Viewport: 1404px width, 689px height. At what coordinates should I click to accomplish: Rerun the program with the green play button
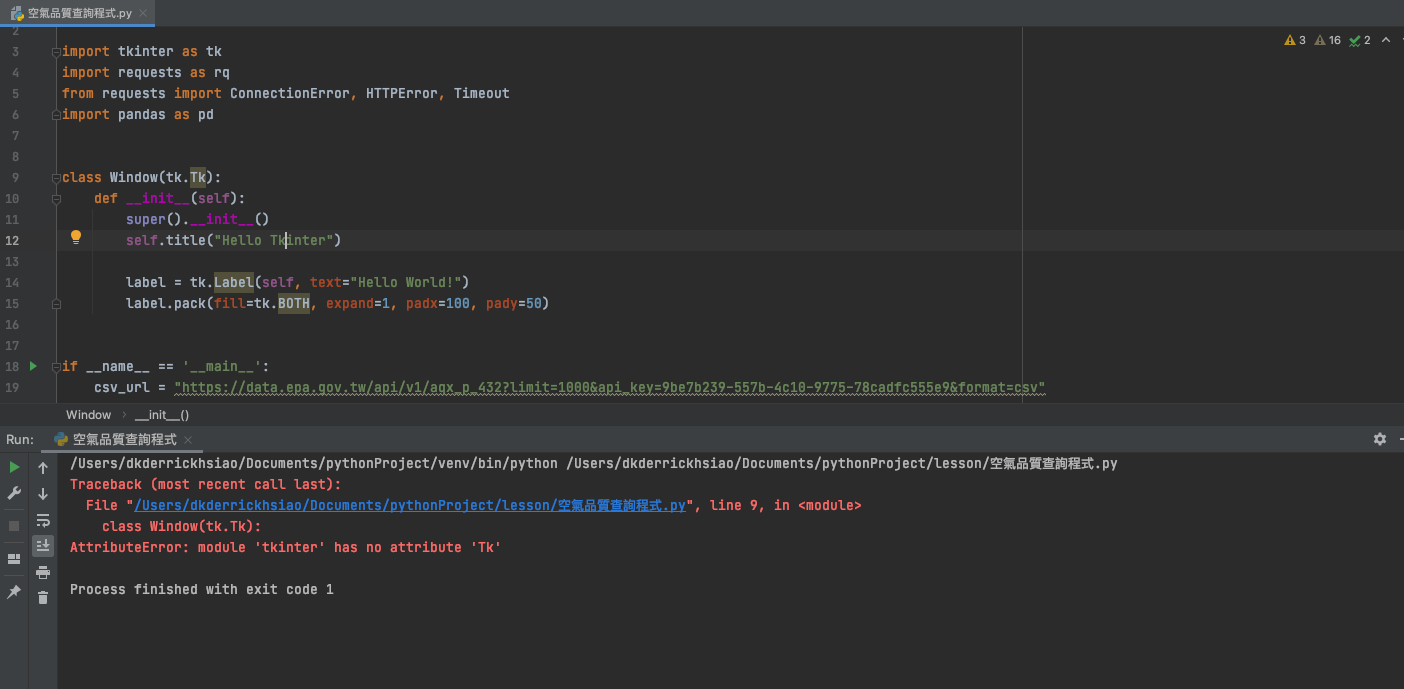pos(14,467)
